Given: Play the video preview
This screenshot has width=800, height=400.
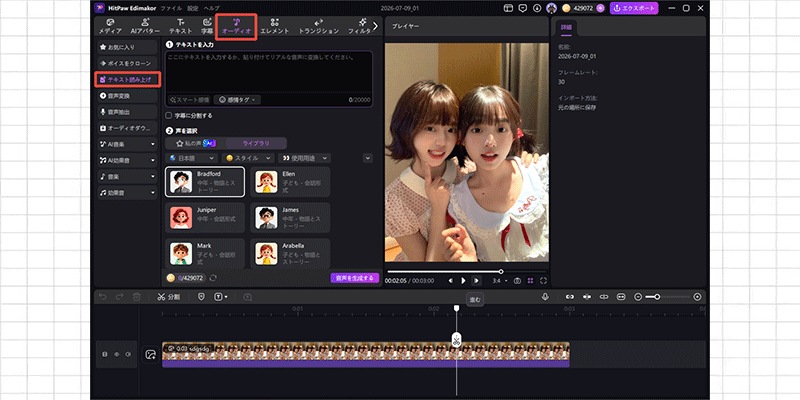Looking at the screenshot, I should pos(463,281).
